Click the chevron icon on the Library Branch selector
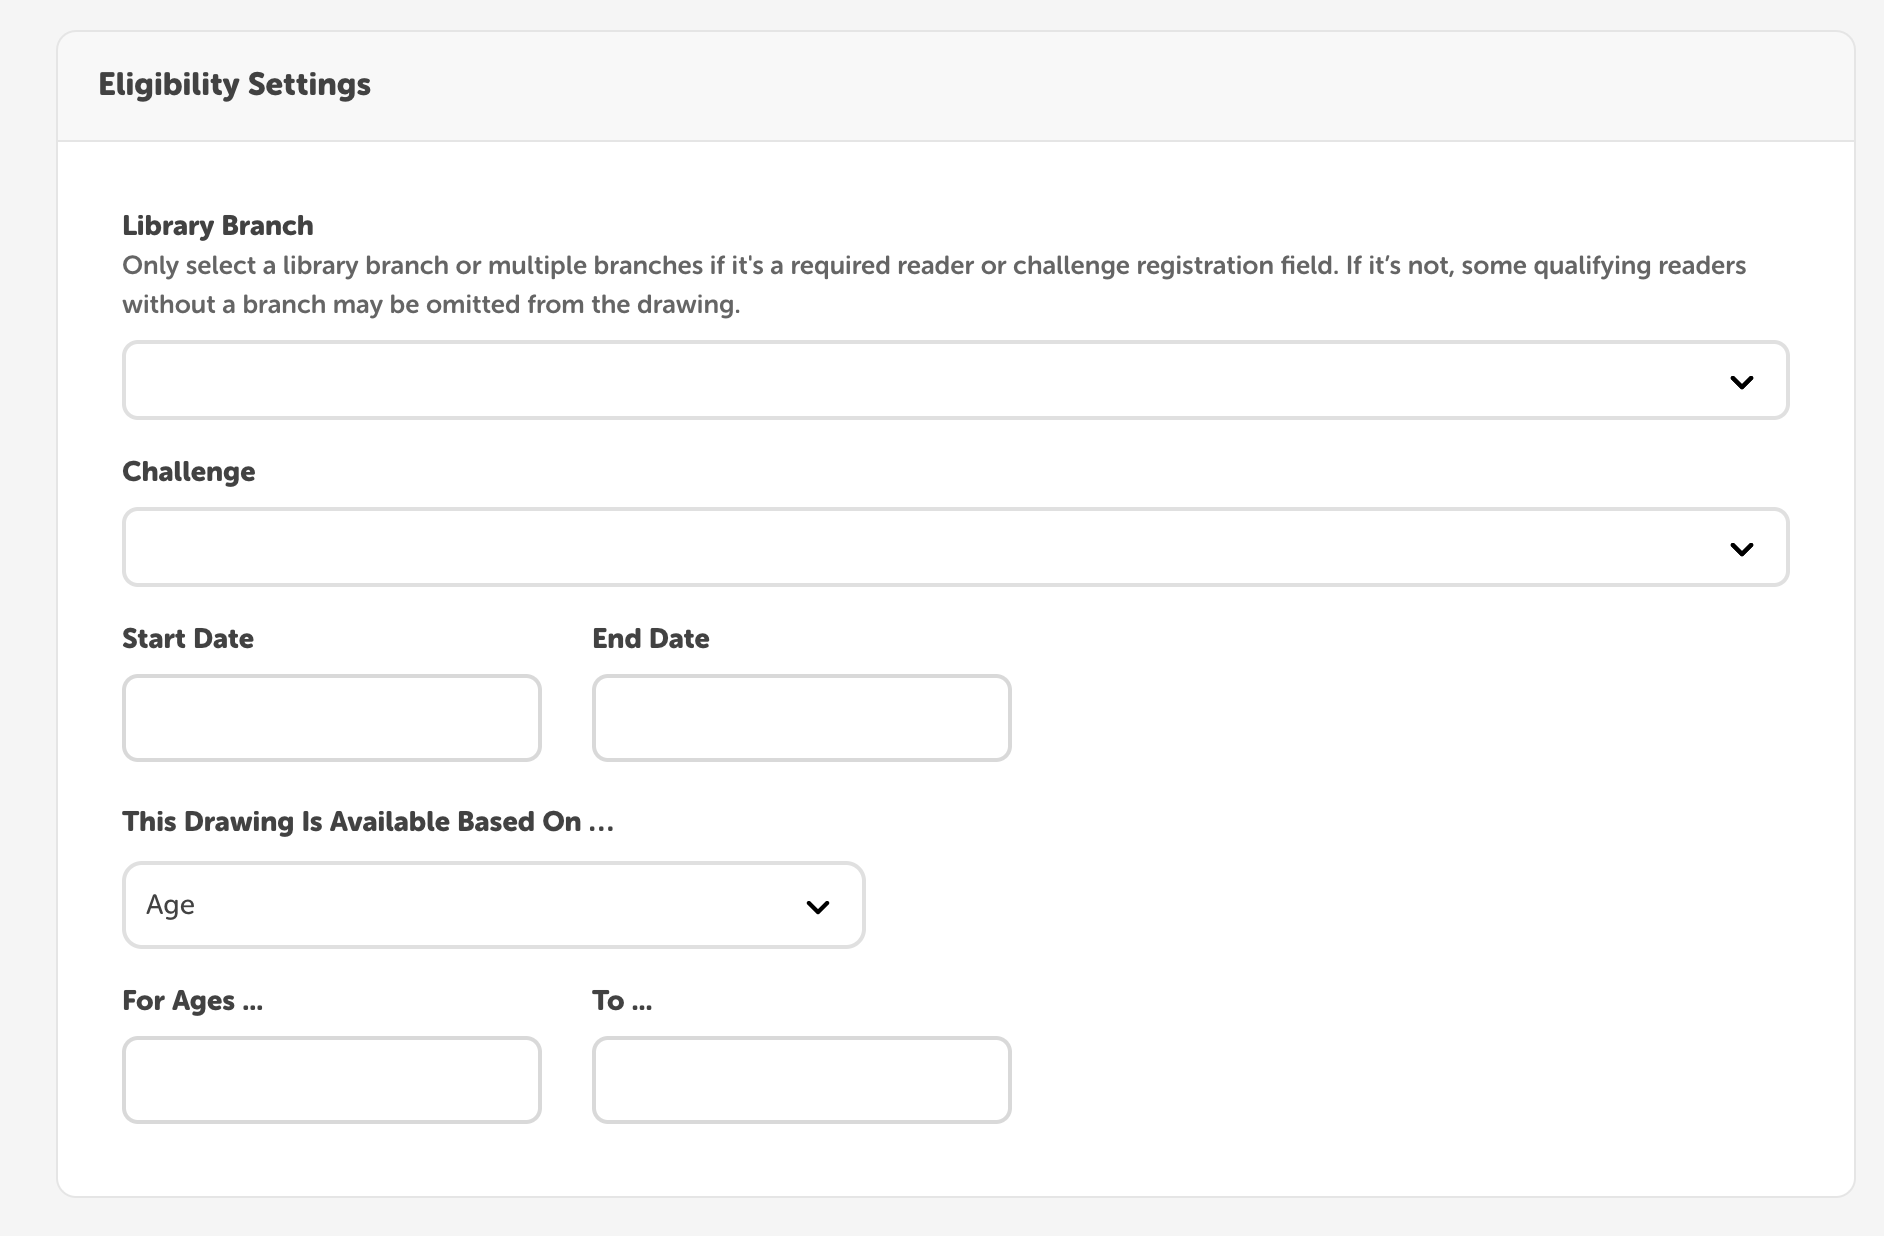The image size is (1884, 1236). 1743,380
